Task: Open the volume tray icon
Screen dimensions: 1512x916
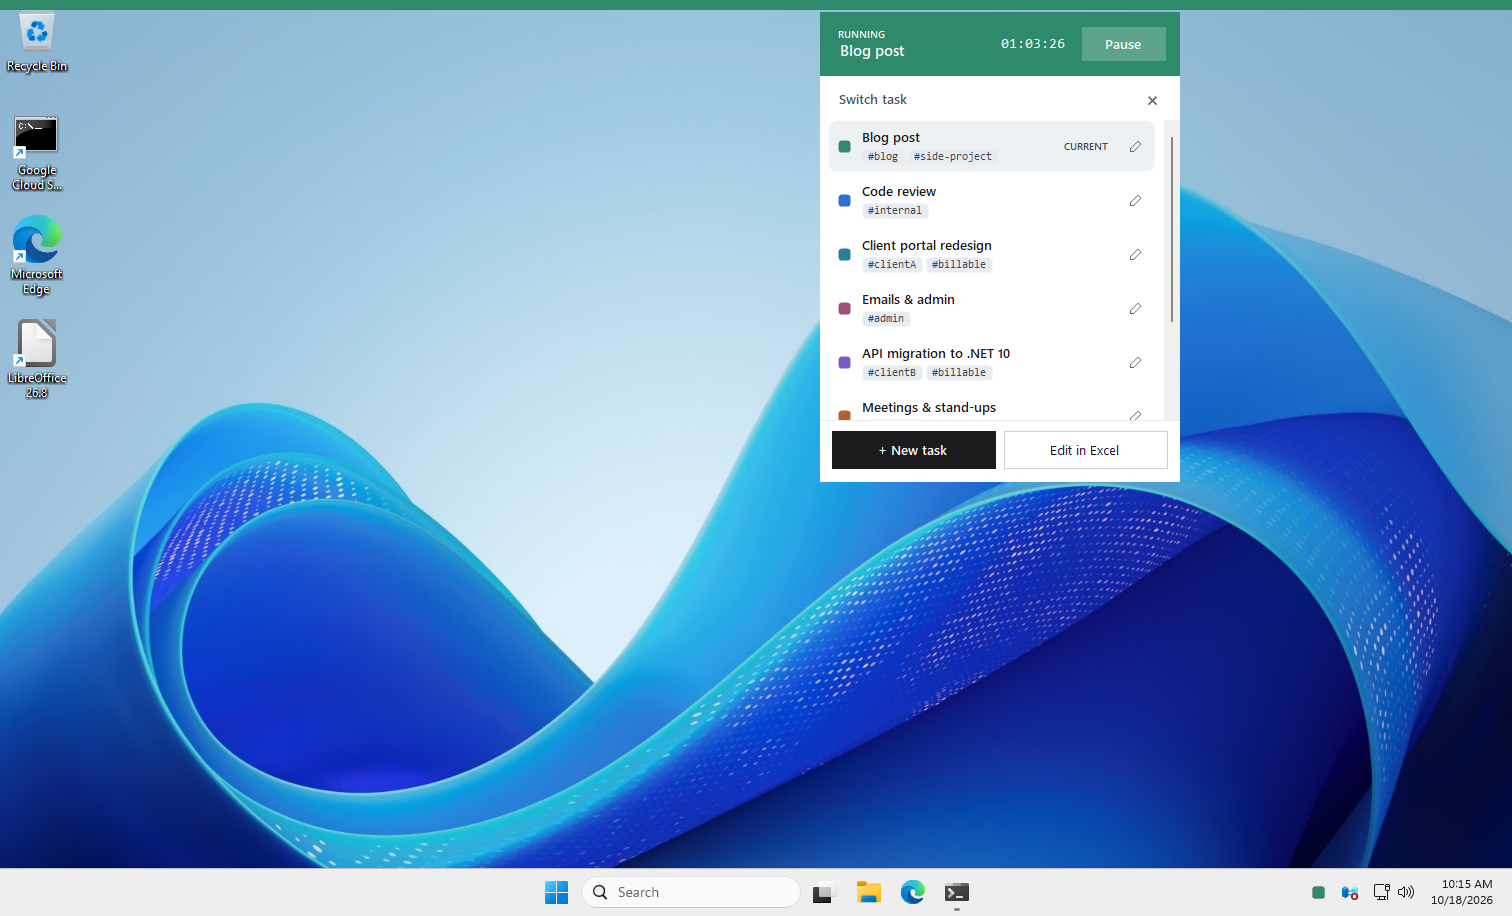Action: coord(1406,892)
